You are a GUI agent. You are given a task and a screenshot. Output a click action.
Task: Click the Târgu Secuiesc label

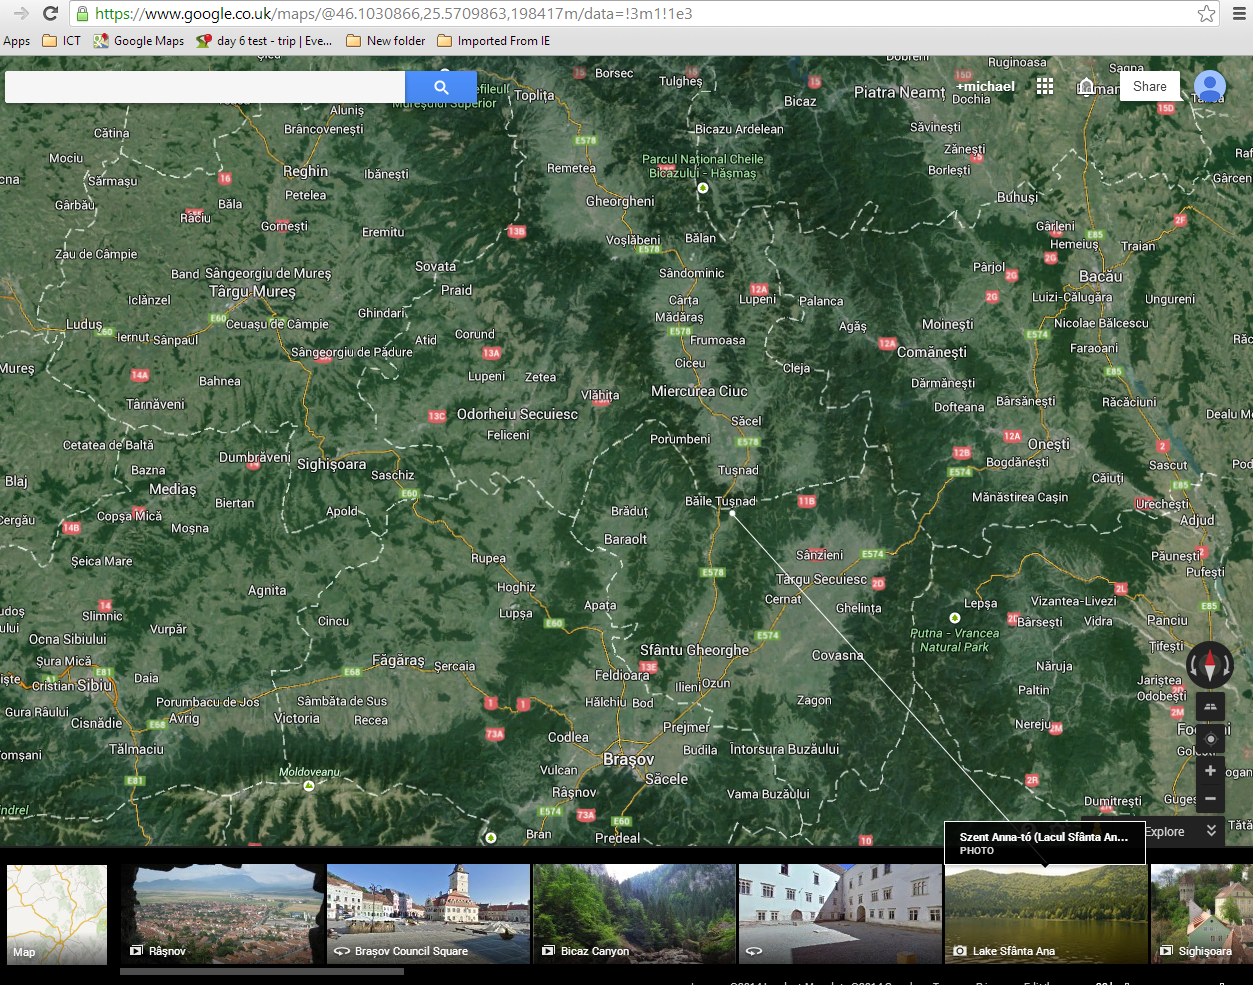point(821,579)
